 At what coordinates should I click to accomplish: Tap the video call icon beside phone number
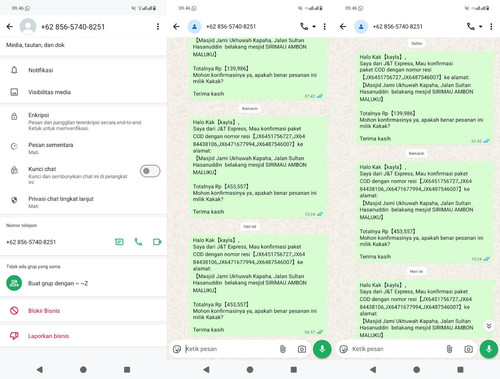[157, 242]
